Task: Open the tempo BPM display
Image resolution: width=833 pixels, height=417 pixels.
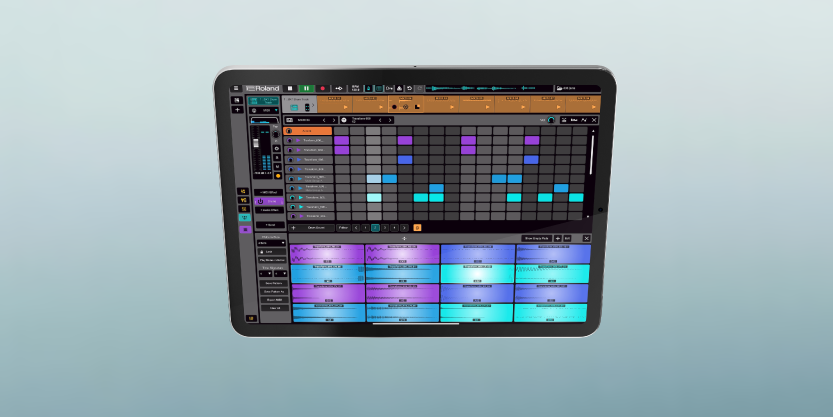Action: 355,88
